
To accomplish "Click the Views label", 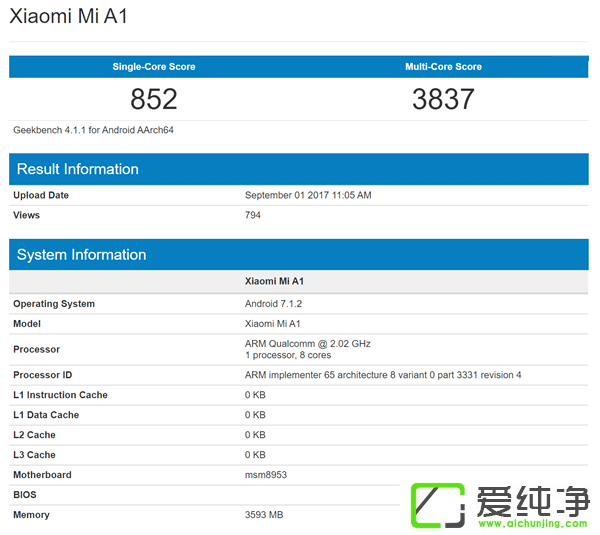I will pos(26,215).
